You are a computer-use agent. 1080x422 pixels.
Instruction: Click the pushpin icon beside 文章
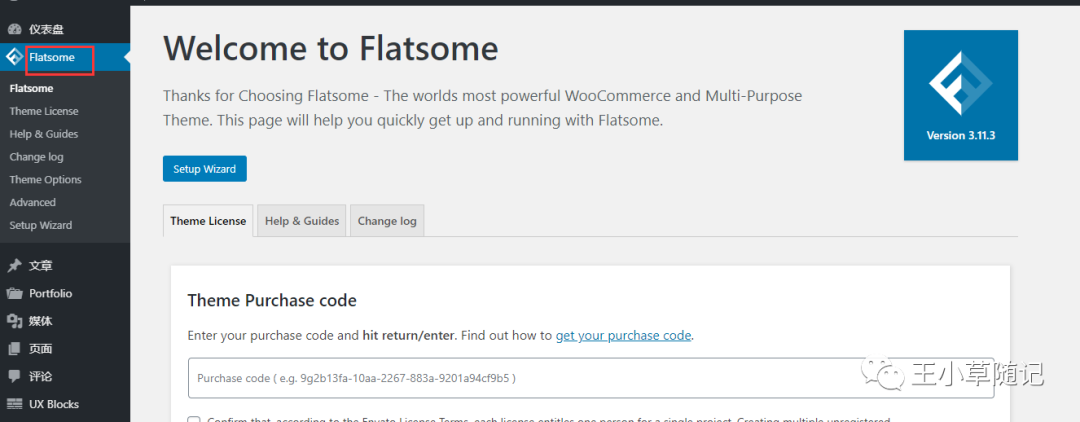coord(14,266)
